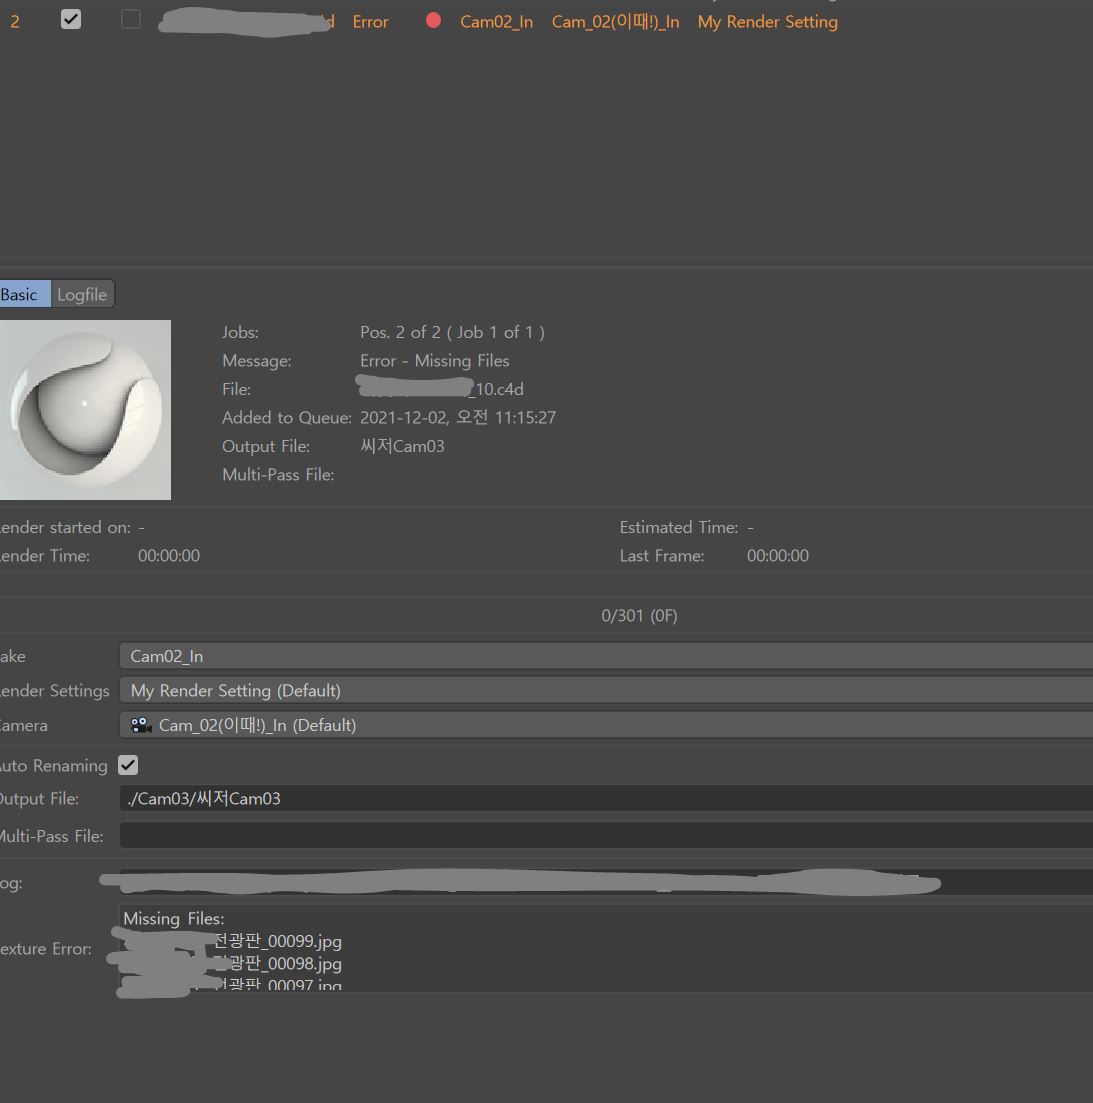Click the render preview sphere thumbnail
The height and width of the screenshot is (1103, 1093).
click(85, 410)
